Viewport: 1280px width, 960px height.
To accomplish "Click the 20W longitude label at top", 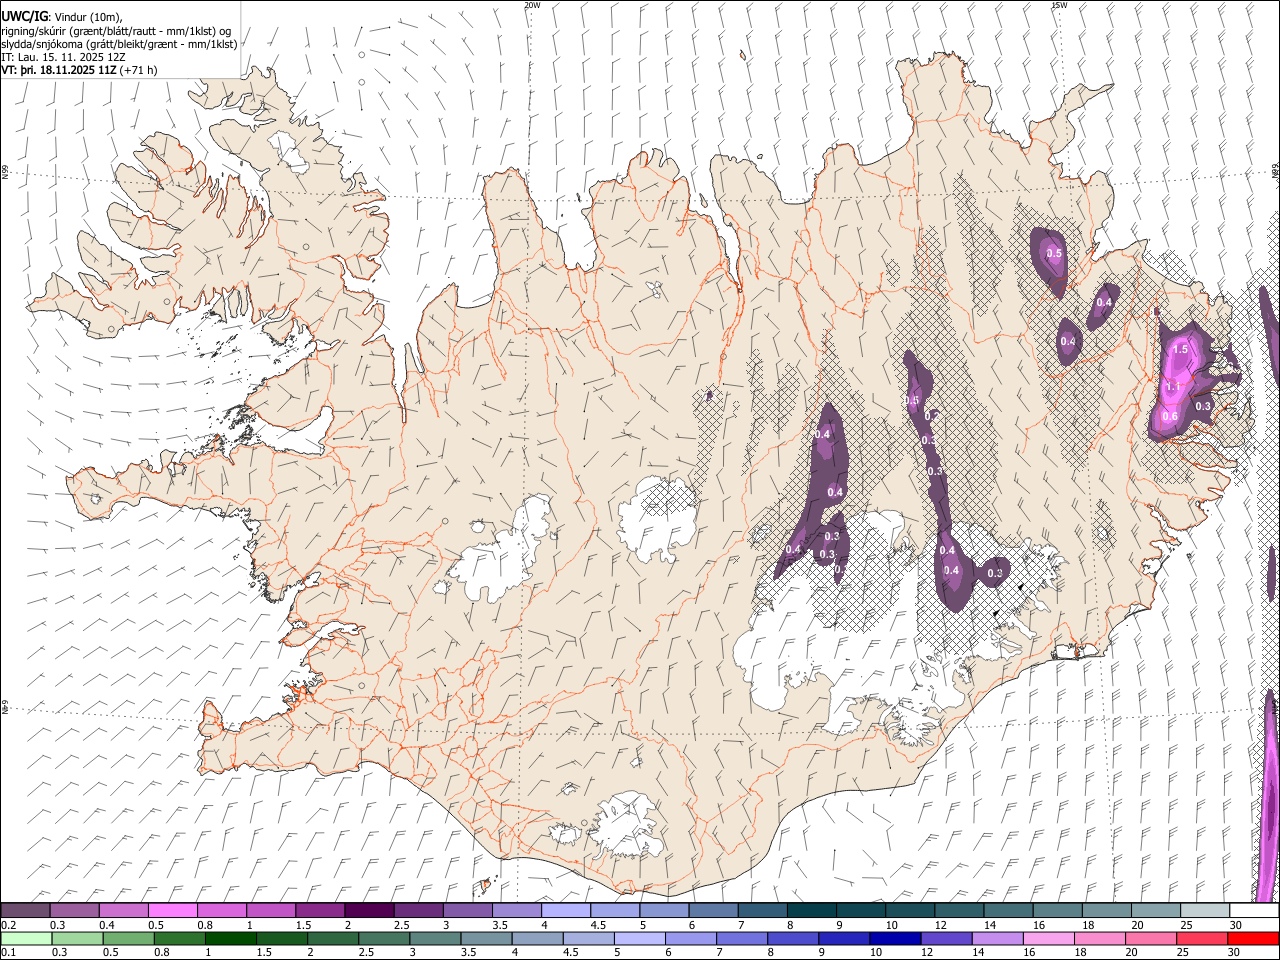I will pos(532,5).
